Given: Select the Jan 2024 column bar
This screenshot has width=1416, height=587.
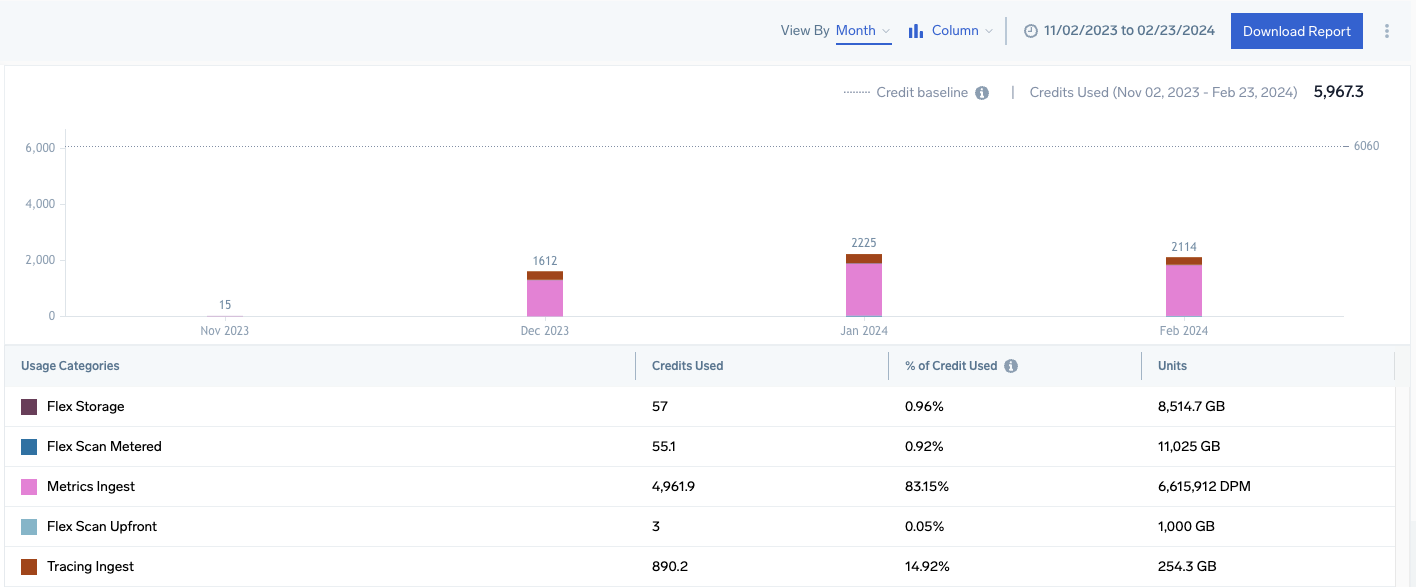Looking at the screenshot, I should coord(863,285).
